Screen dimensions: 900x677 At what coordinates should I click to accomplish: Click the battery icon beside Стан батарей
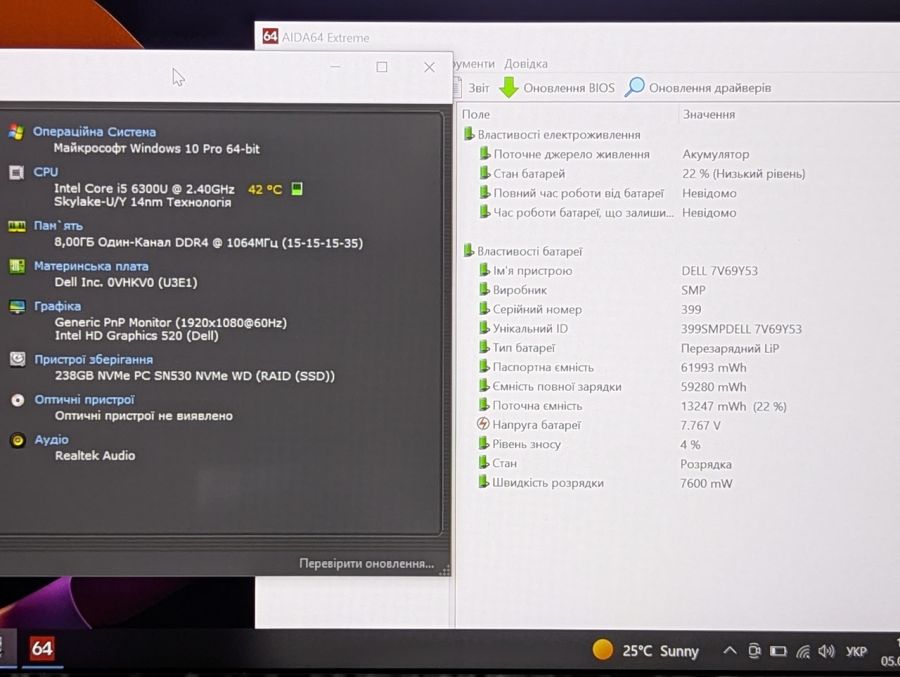[485, 173]
